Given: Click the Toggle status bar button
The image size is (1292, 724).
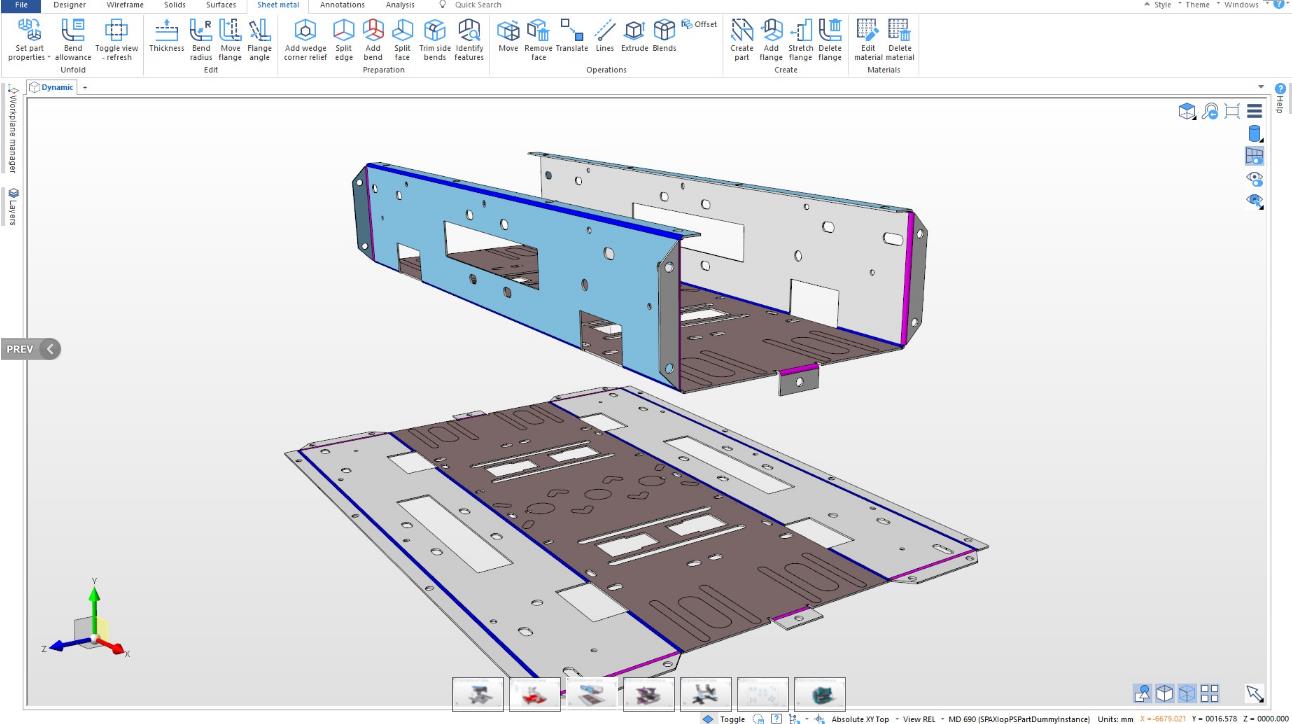Looking at the screenshot, I should 725,718.
